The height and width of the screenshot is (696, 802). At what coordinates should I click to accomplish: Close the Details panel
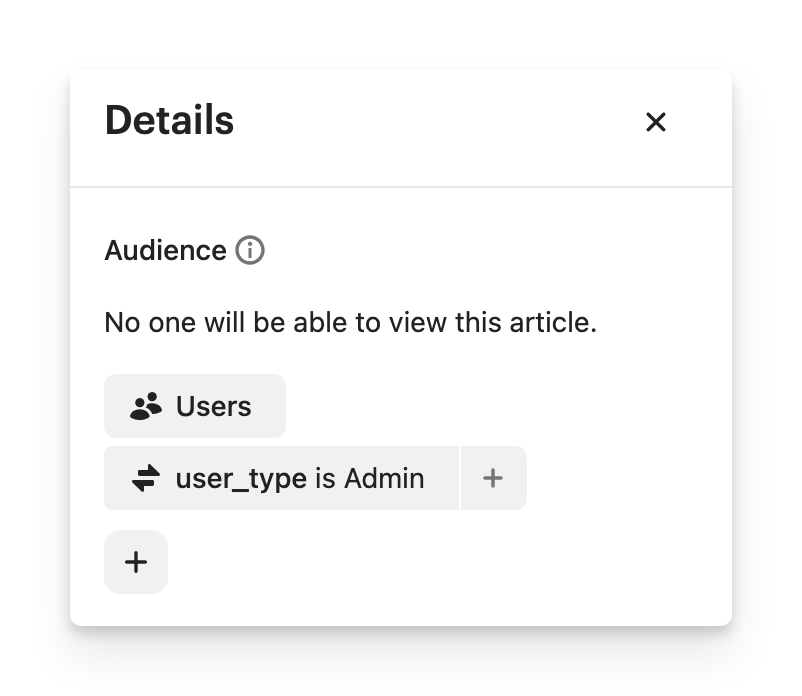(x=655, y=122)
